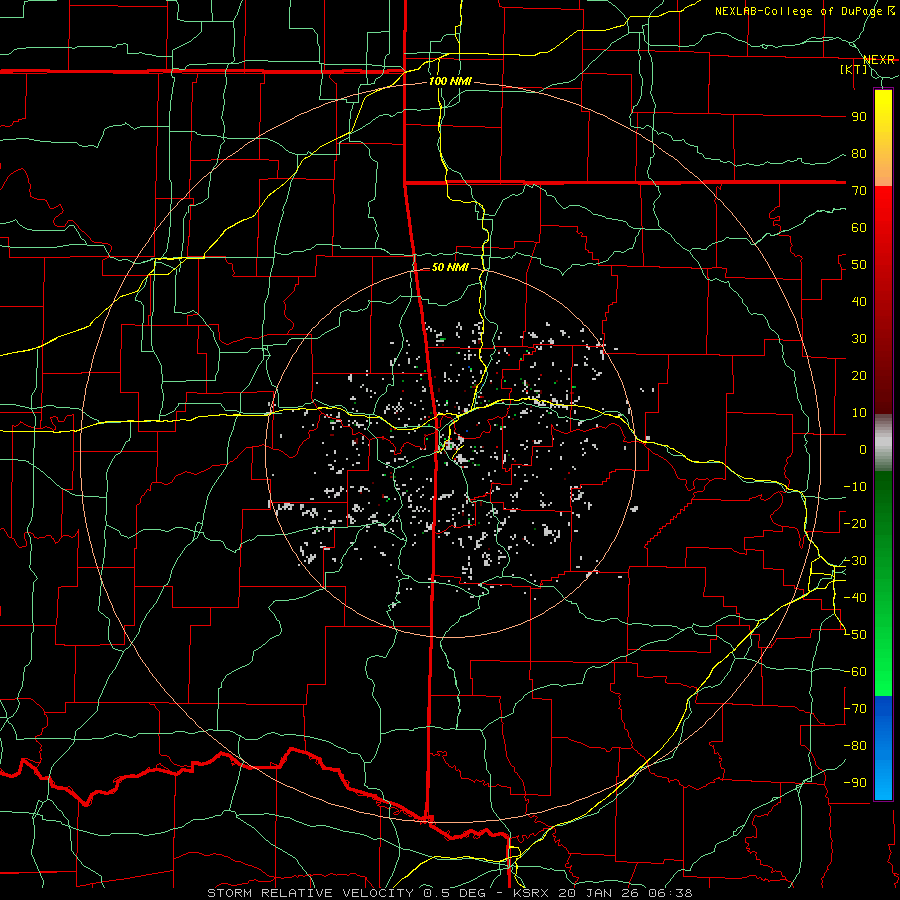Click the 0 value on velocity scale
Viewport: 900px width, 900px height.
click(x=863, y=450)
